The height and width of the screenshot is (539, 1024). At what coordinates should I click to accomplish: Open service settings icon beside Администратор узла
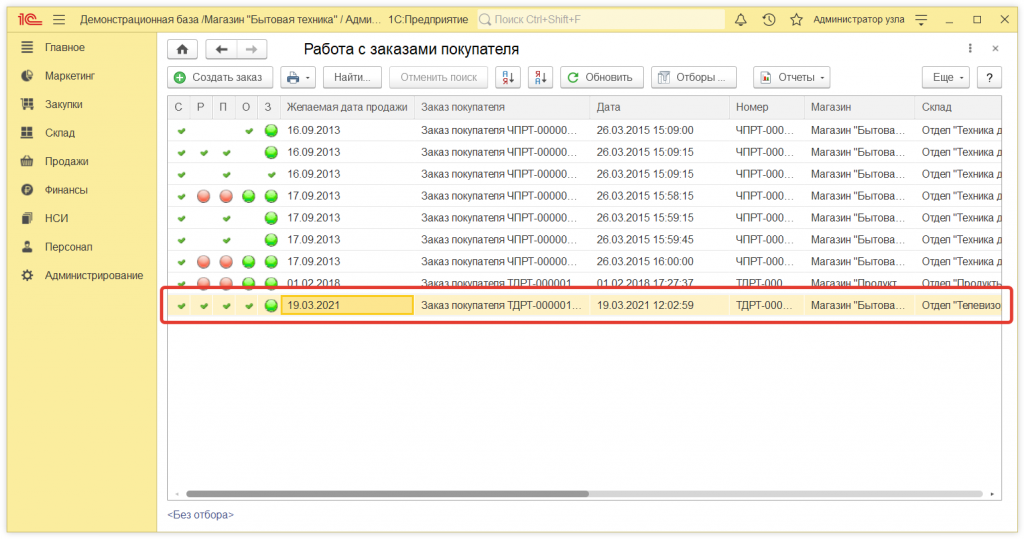click(x=921, y=20)
